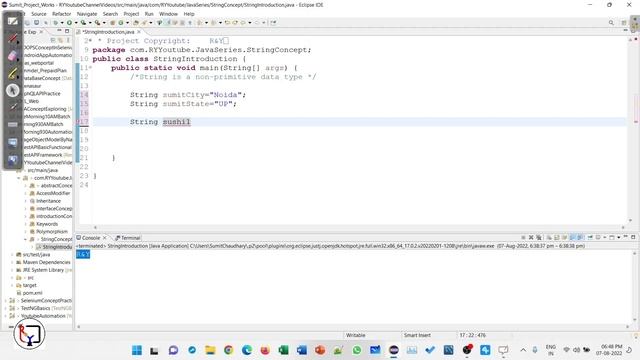Image resolution: width=640 pixels, height=360 pixels.
Task: Expand the Polymorphism package
Action: coord(26,231)
